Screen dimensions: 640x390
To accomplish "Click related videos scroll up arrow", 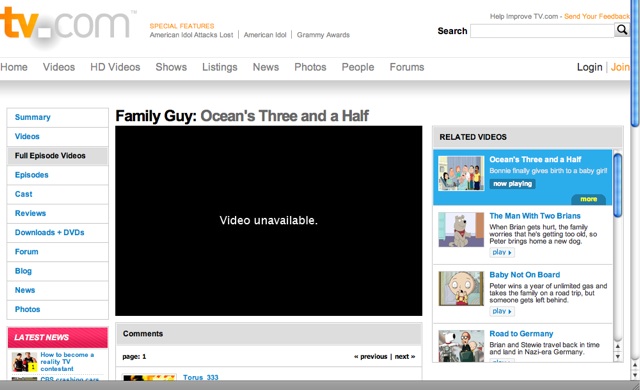I will (618, 347).
